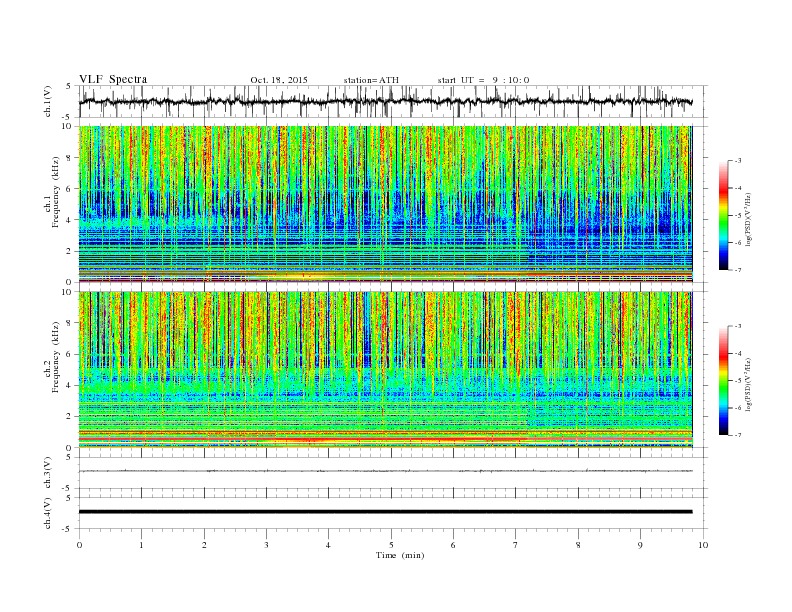Click the ch.2 spectrogram color scale bar

point(723,380)
